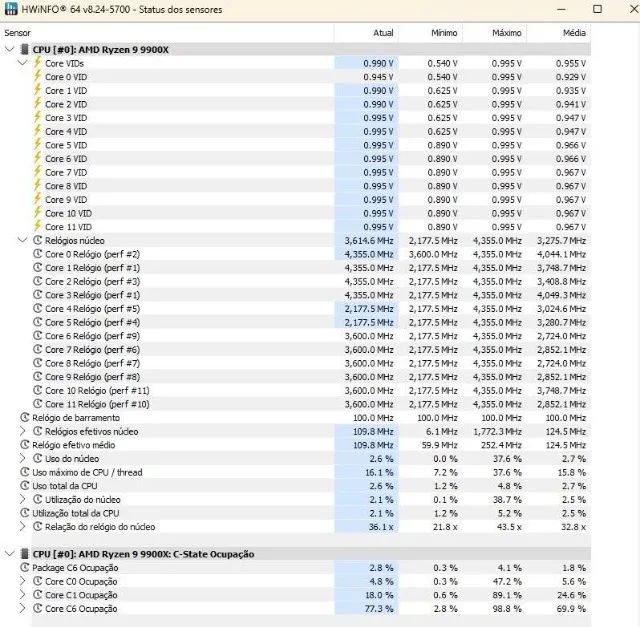Collapse the CPU C-State Ocupação section
Image resolution: width=640 pixels, height=627 pixels.
[9, 554]
